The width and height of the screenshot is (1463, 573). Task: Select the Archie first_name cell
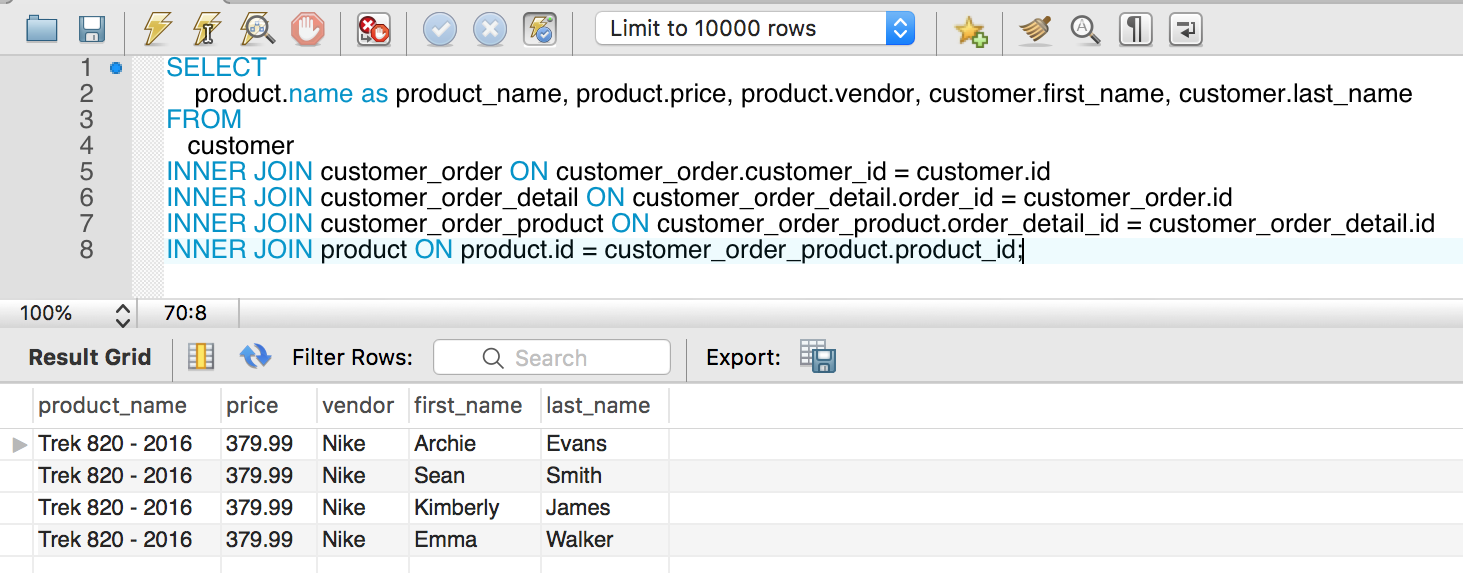(x=475, y=443)
